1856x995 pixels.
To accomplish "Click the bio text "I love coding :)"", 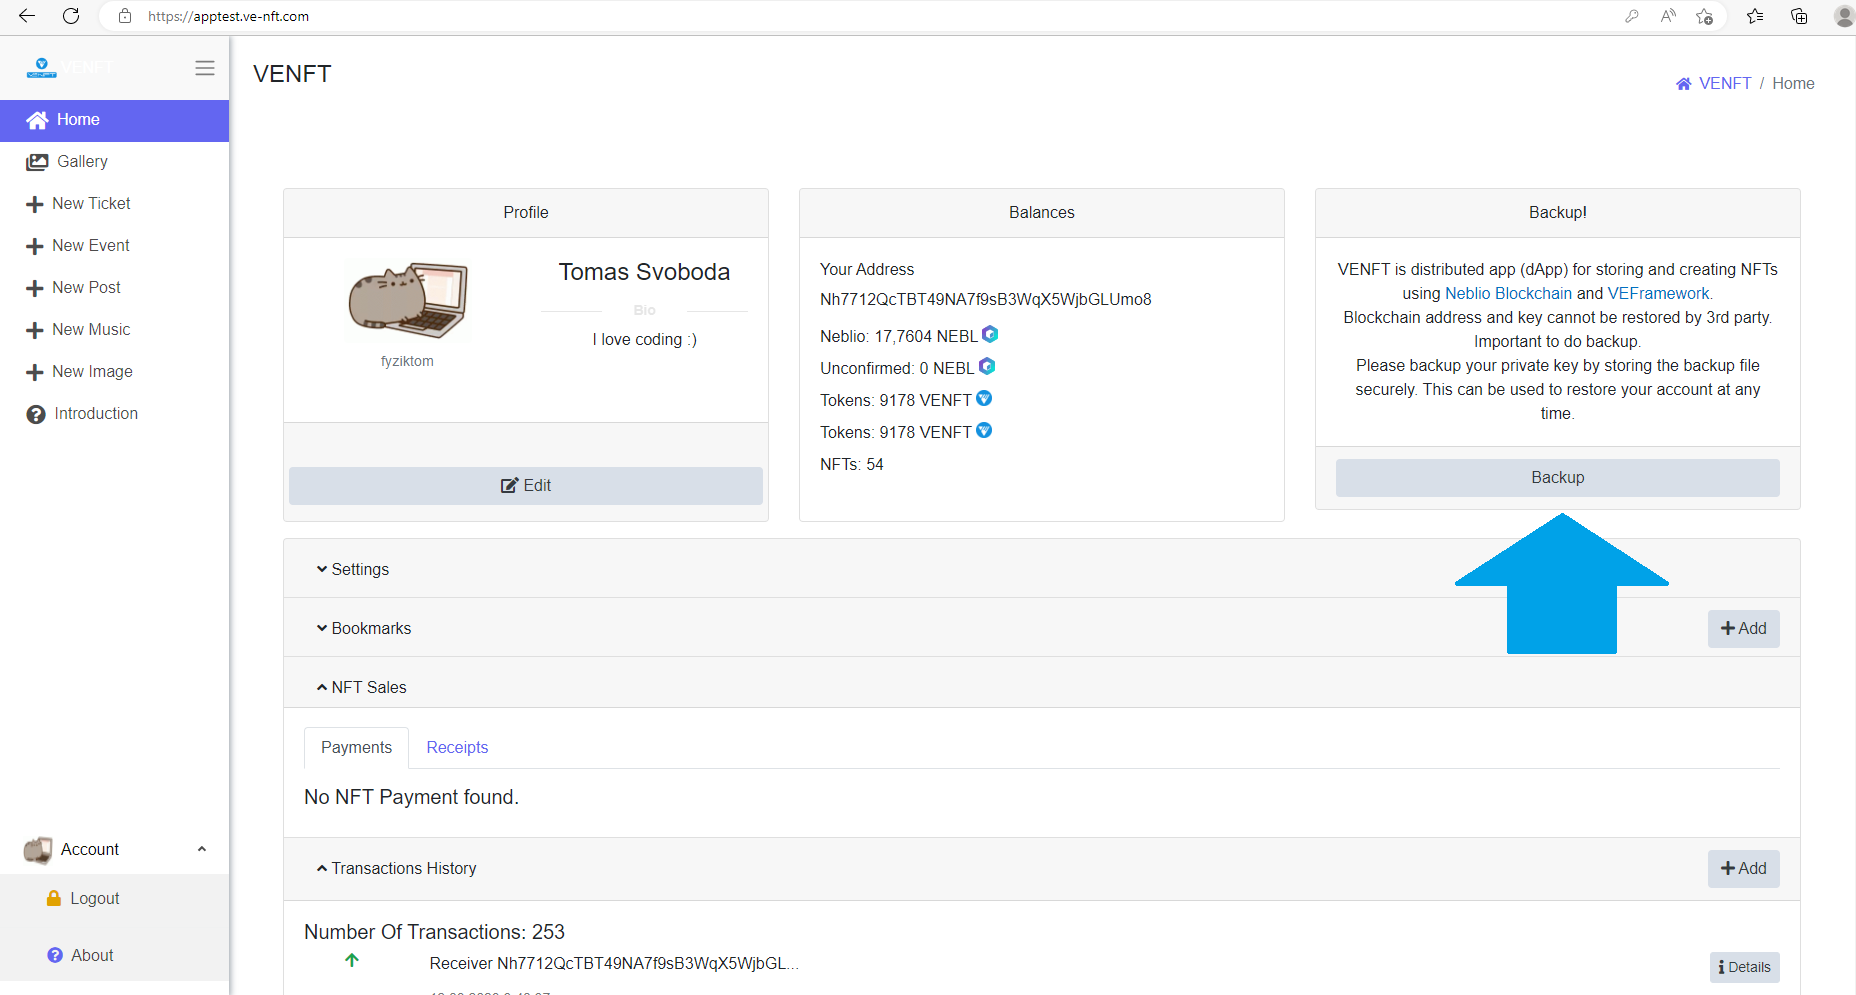I will [644, 340].
